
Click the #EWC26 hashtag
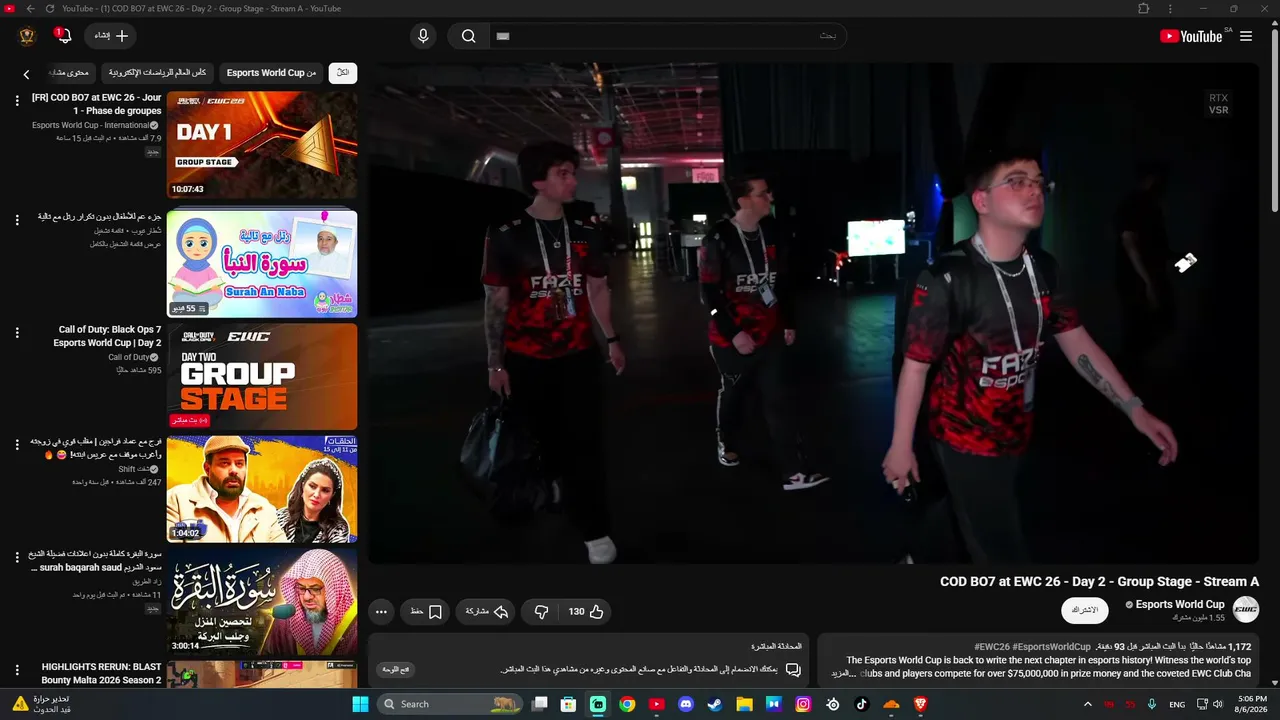[x=992, y=647]
